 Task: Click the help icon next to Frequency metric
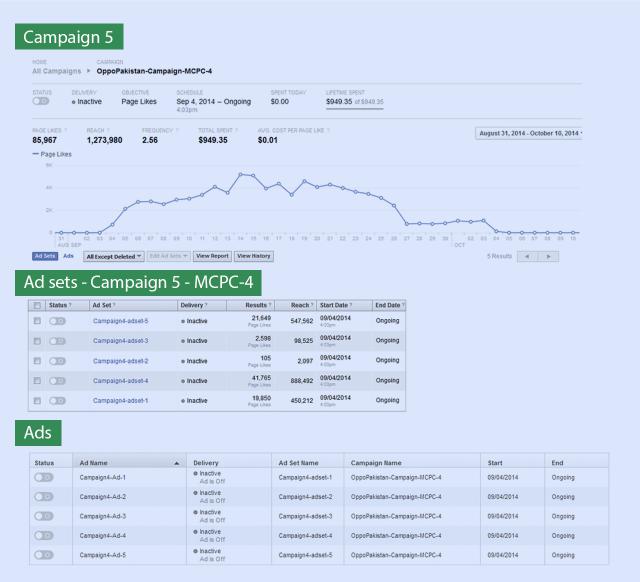(178, 130)
